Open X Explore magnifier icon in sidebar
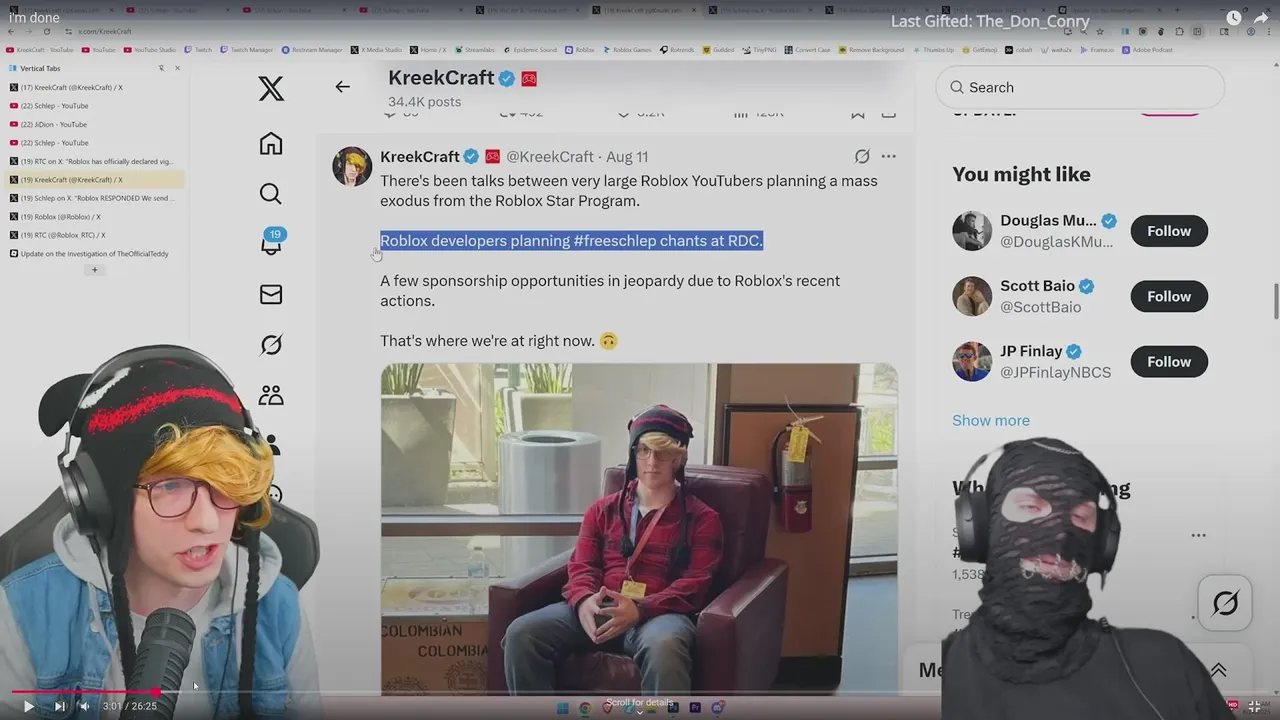 [x=271, y=194]
